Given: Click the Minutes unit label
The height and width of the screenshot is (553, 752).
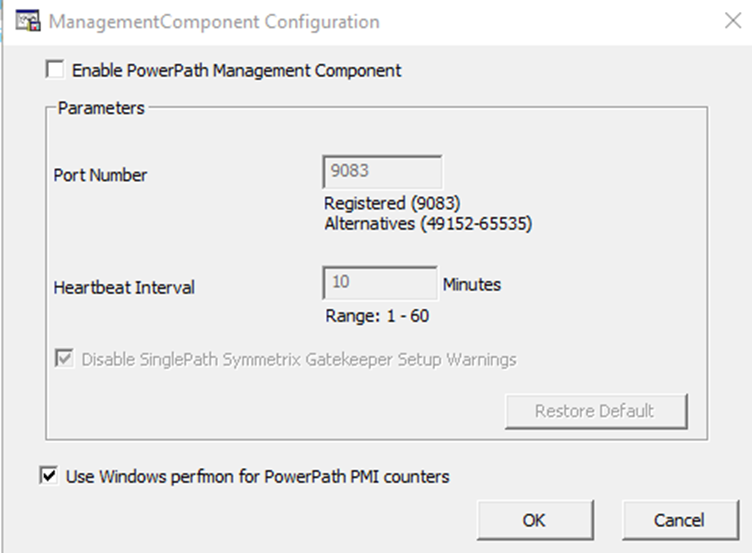Looking at the screenshot, I should [471, 284].
